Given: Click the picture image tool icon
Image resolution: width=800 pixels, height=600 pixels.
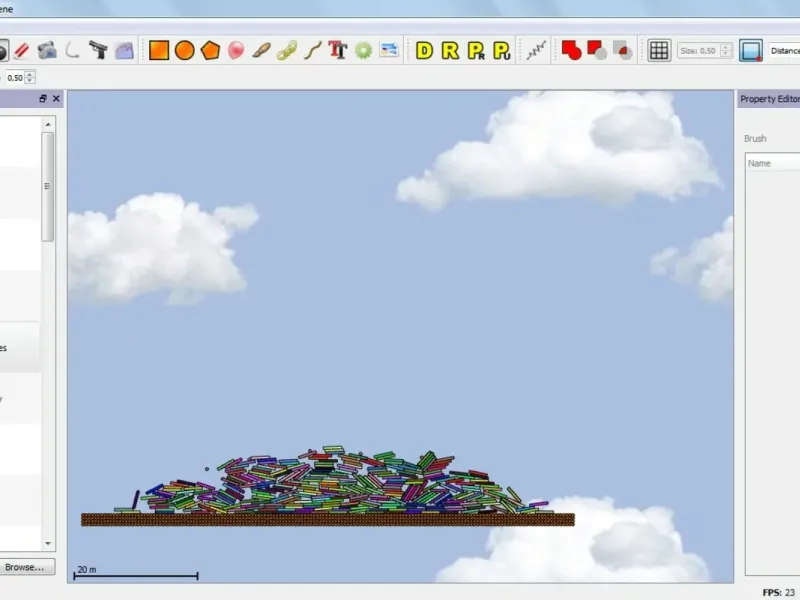Looking at the screenshot, I should point(389,50).
